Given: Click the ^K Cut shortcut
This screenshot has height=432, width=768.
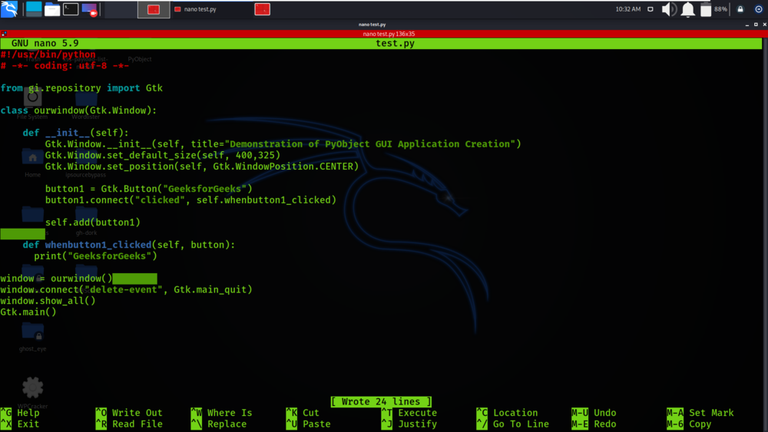Looking at the screenshot, I should tap(303, 413).
